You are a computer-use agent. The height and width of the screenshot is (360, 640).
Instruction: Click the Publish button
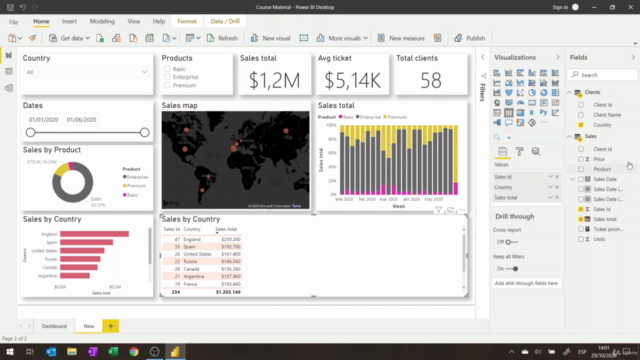click(470, 38)
